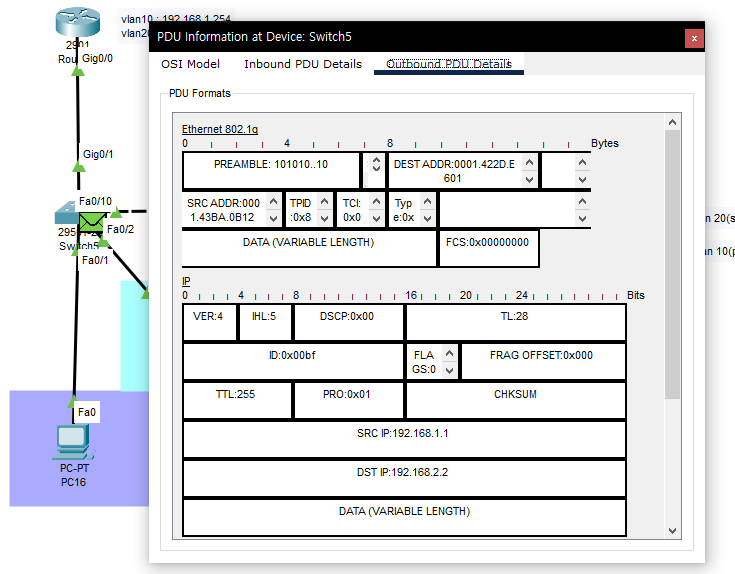Click the Switch5 device icon
Image resolution: width=735 pixels, height=574 pixels.
[67, 213]
